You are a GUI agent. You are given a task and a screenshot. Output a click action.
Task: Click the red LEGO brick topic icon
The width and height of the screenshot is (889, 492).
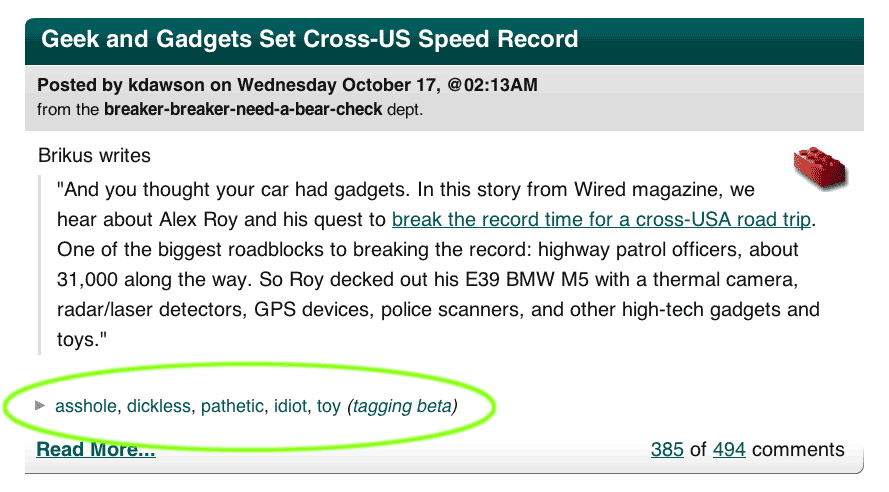820,167
